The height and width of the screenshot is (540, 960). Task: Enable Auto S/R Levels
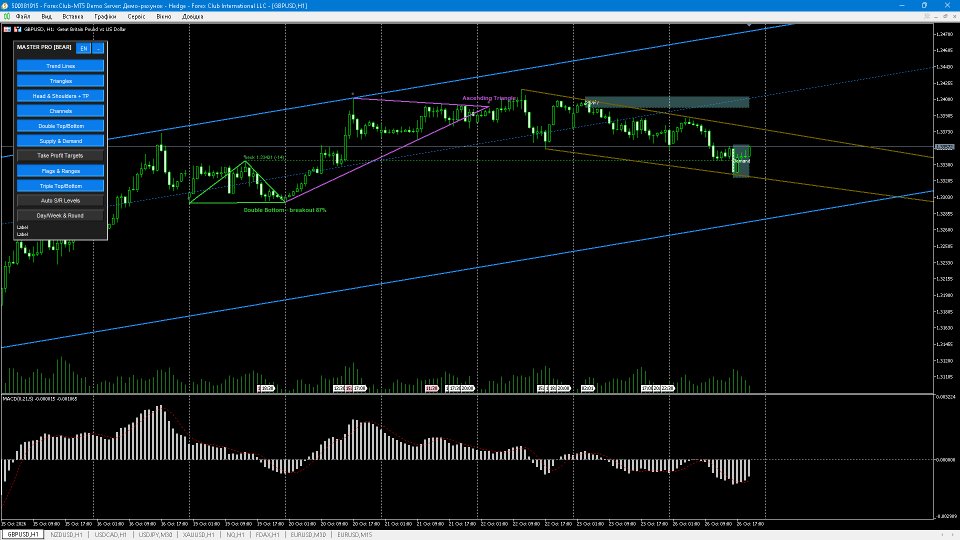click(x=61, y=200)
